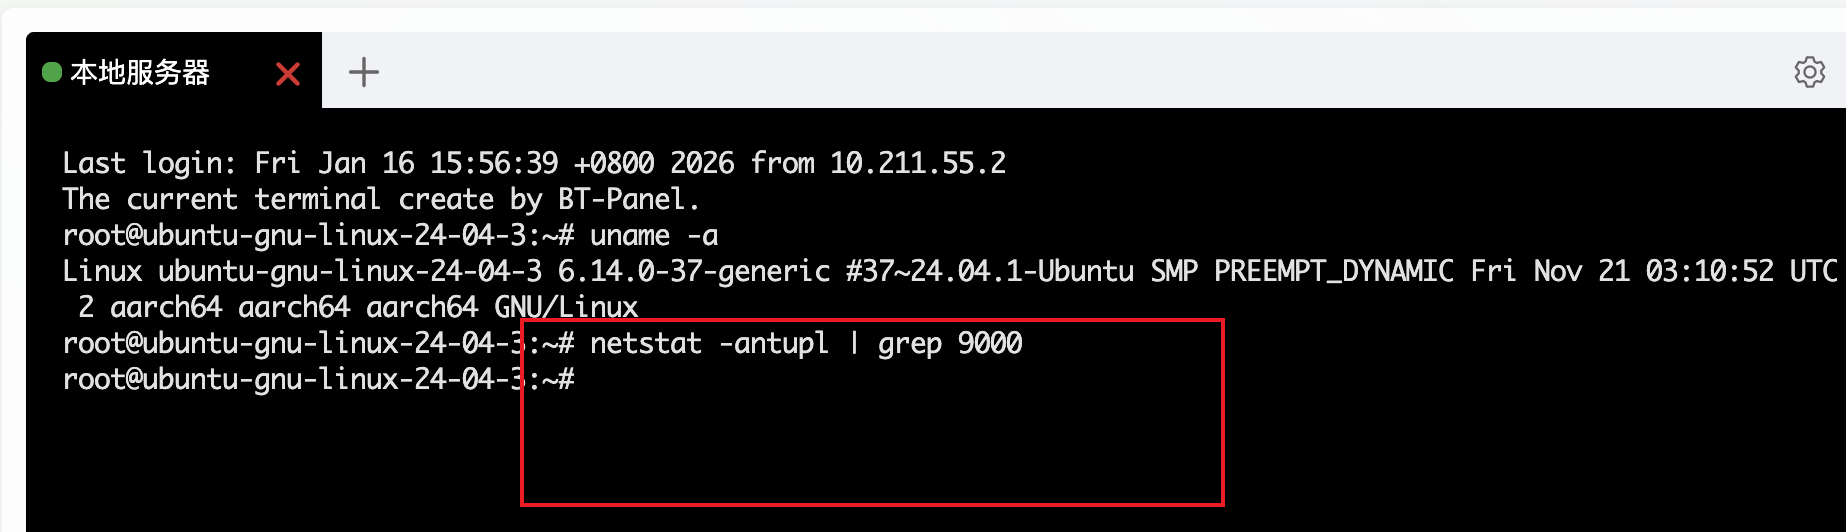Click the 'Last login:' text
The width and height of the screenshot is (1846, 532).
point(149,164)
